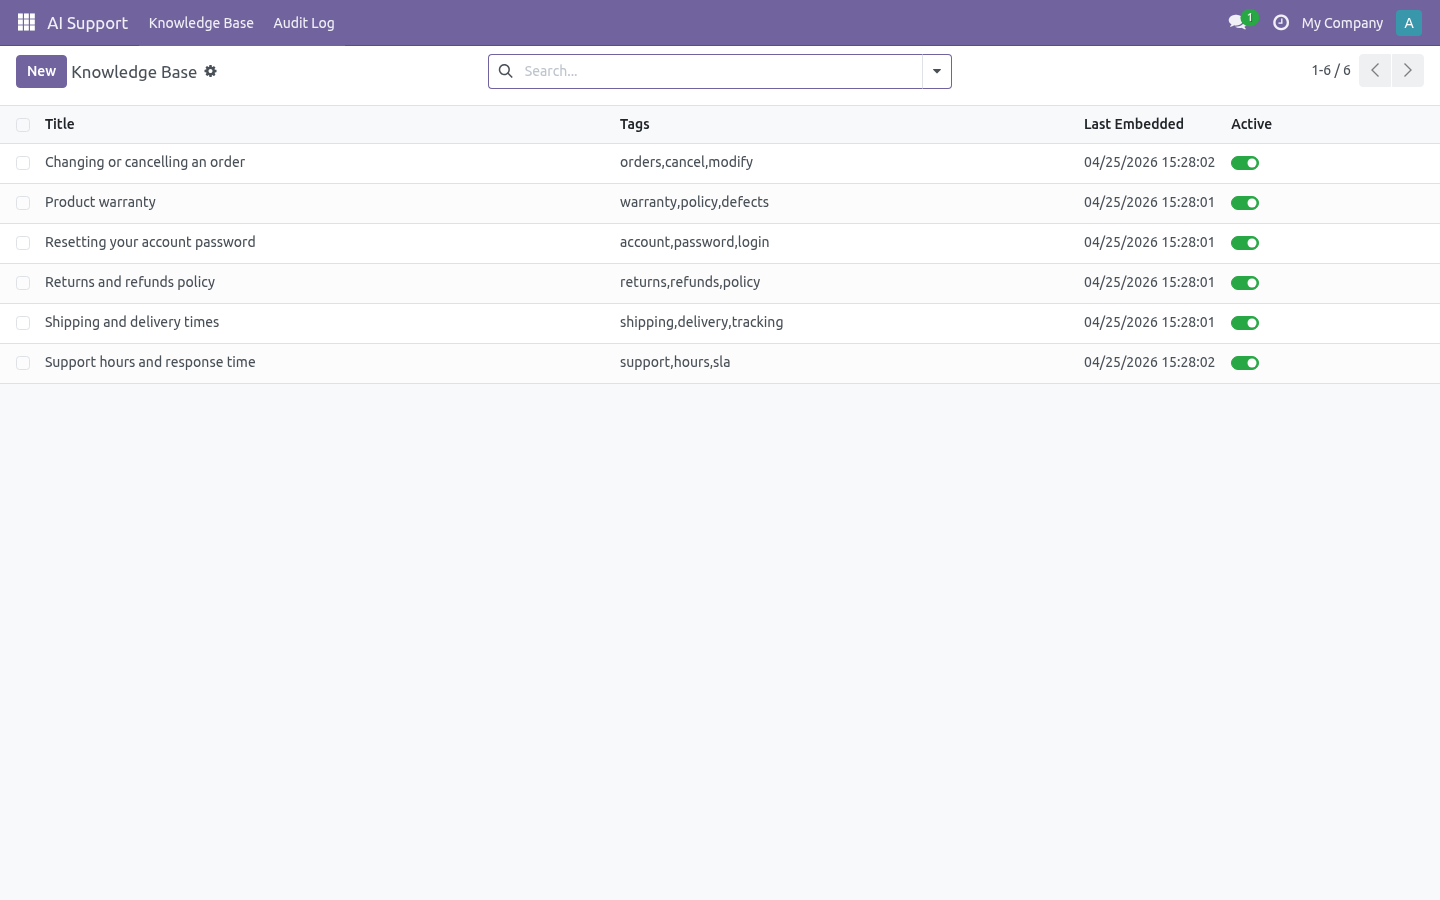Go to previous page arrow
This screenshot has width=1440, height=900.
pyautogui.click(x=1375, y=70)
